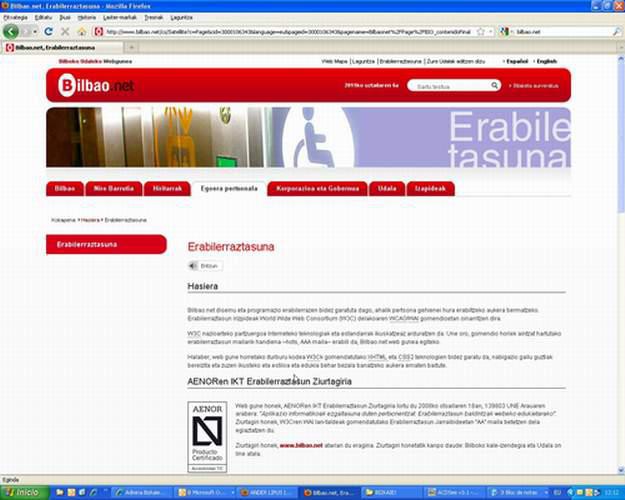This screenshot has width=625, height=500.
Task: Click the vertical scrollbar thumb
Action: [x=621, y=138]
